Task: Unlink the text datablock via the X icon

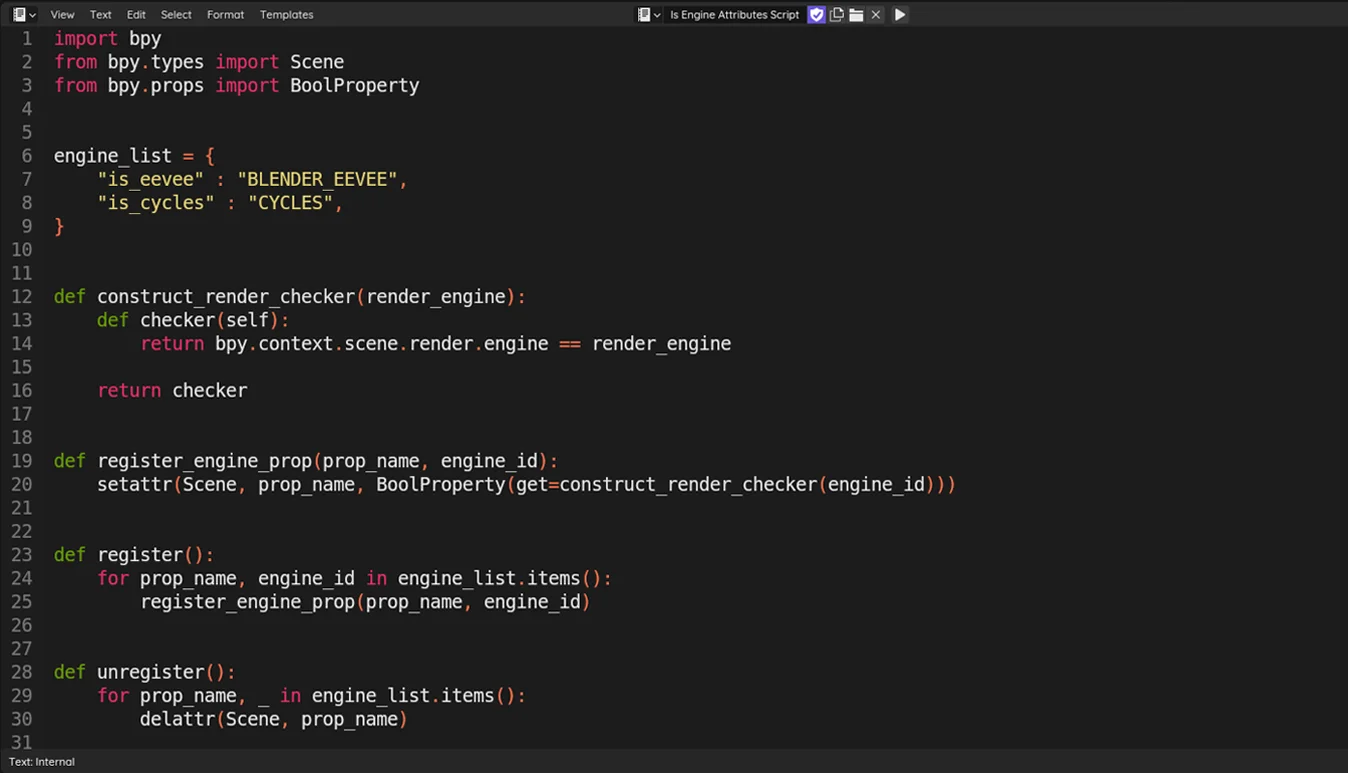Action: (875, 14)
